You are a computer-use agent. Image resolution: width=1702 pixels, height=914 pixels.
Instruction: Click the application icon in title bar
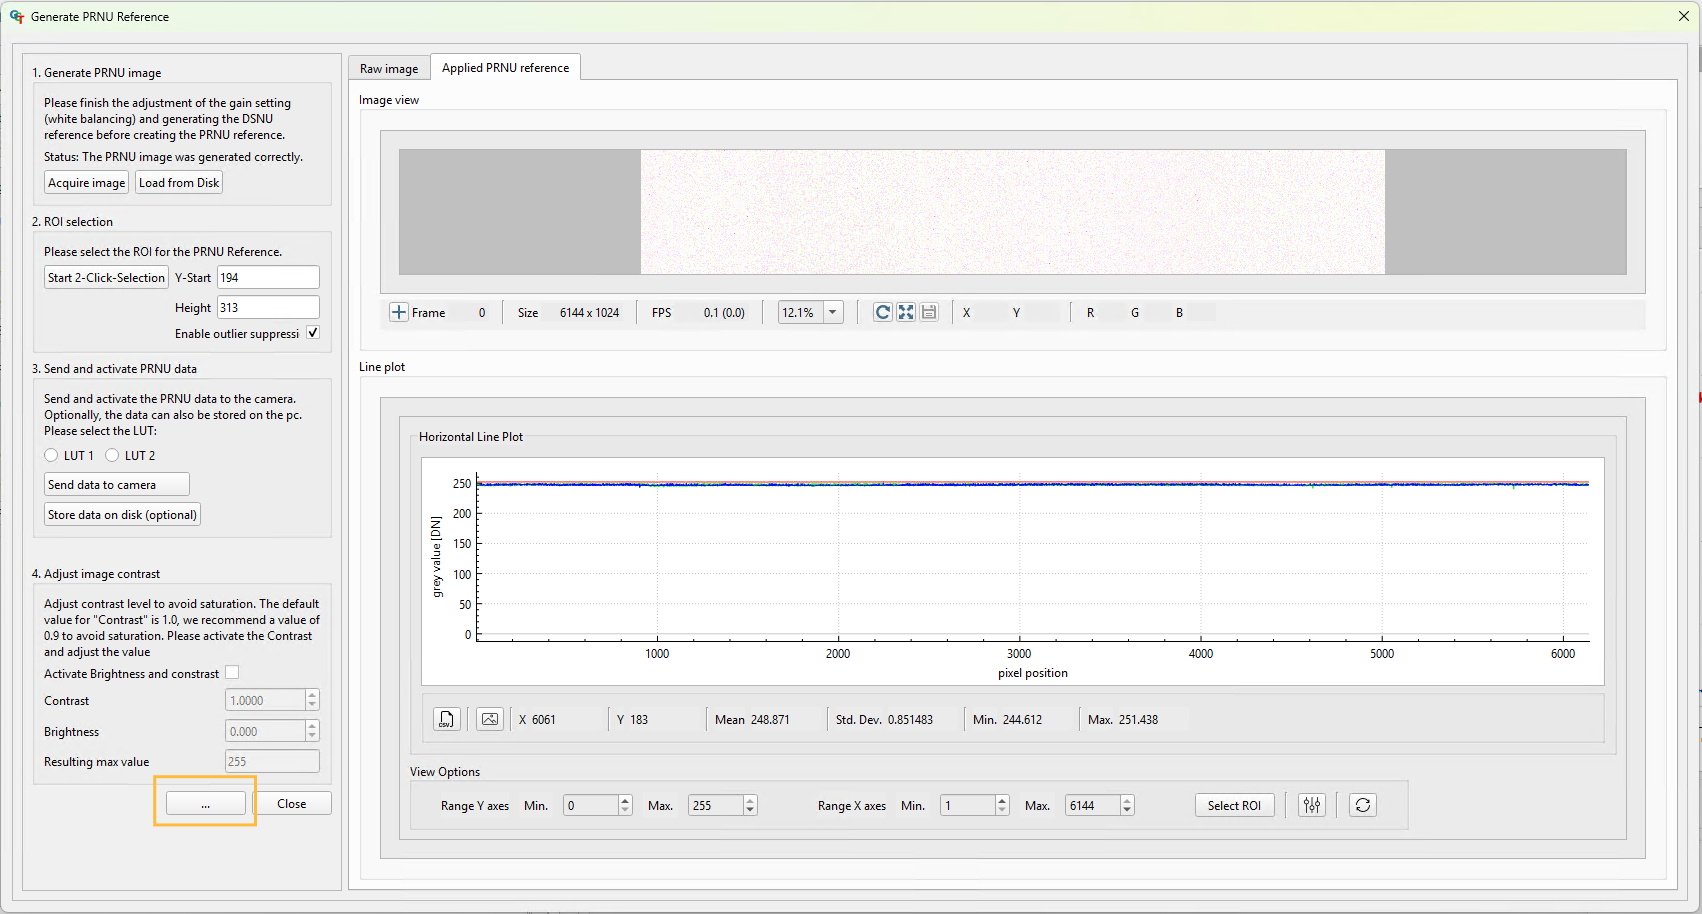coord(17,16)
